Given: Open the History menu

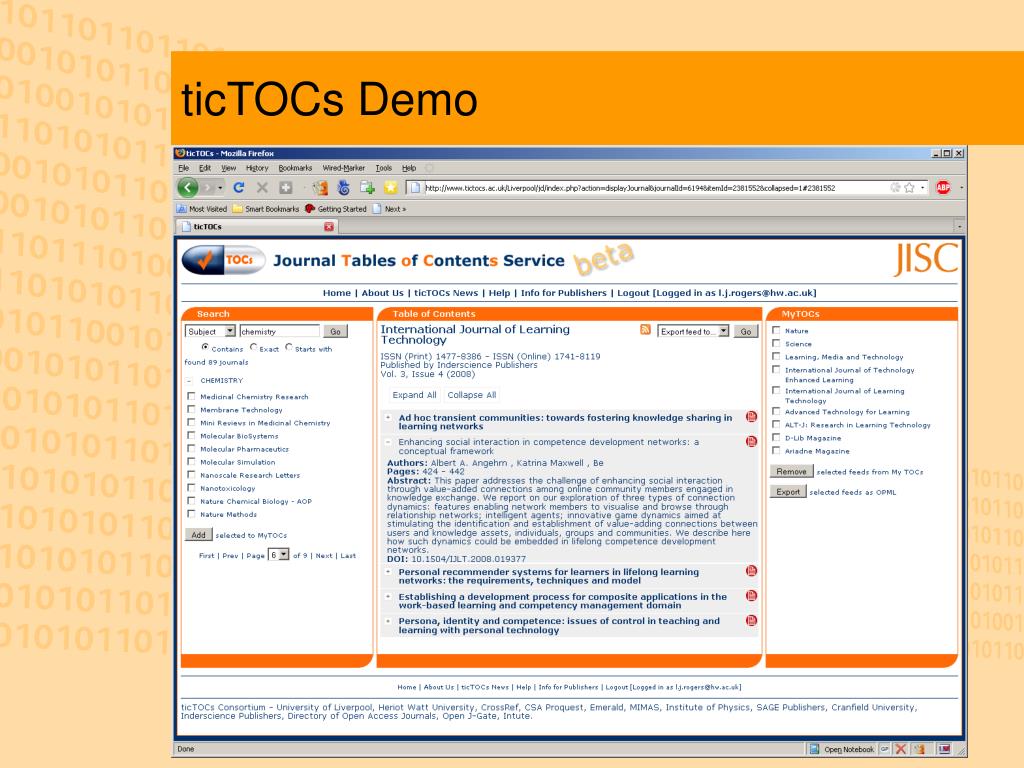Looking at the screenshot, I should tap(257, 168).
